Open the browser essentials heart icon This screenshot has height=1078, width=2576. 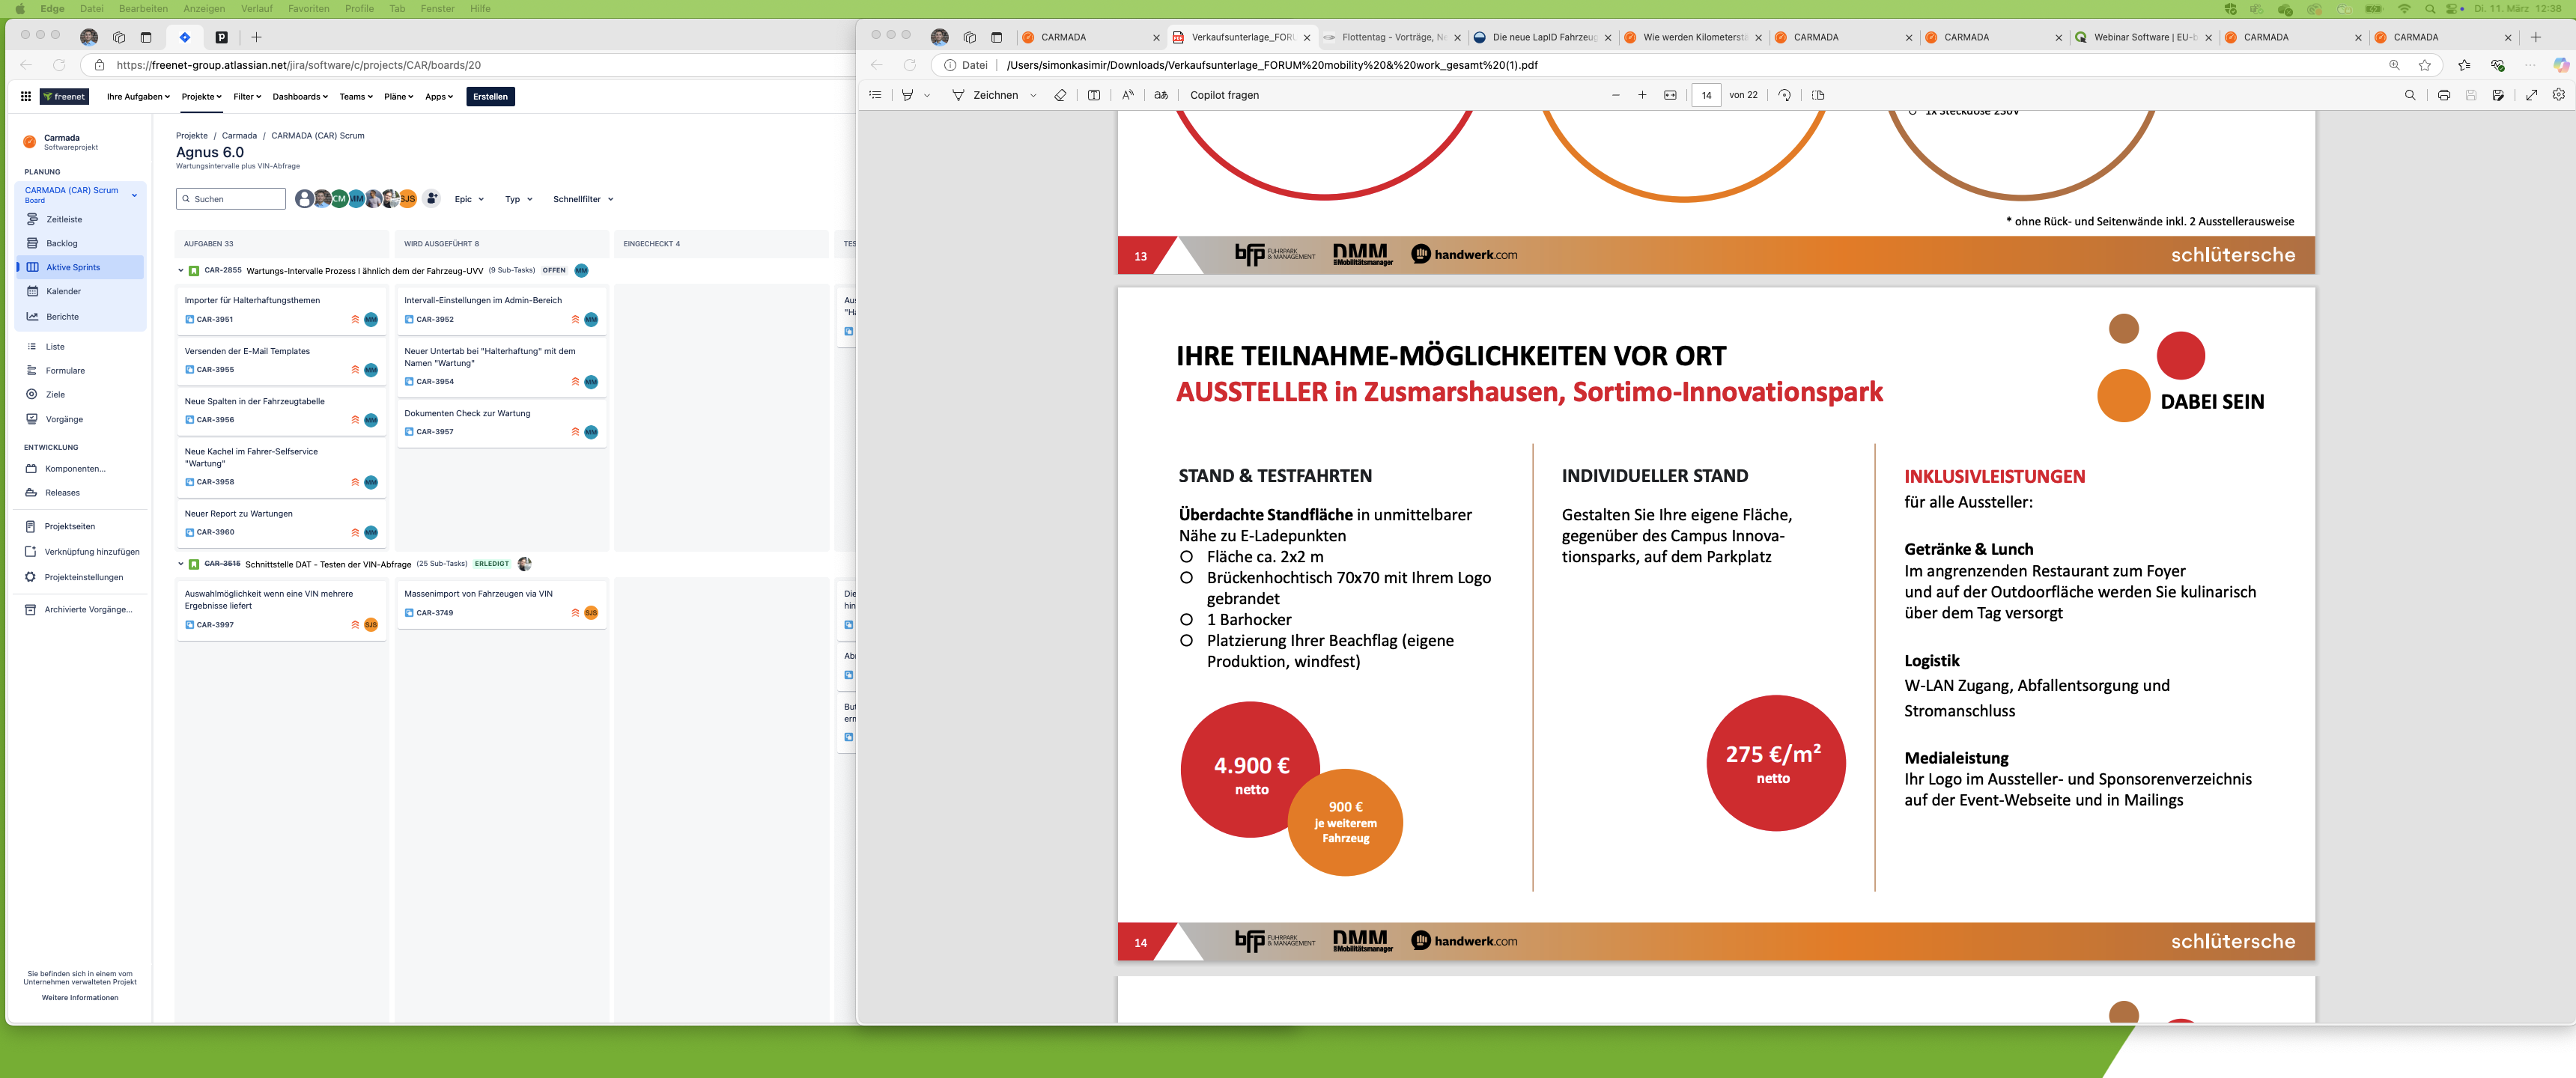(x=2497, y=65)
